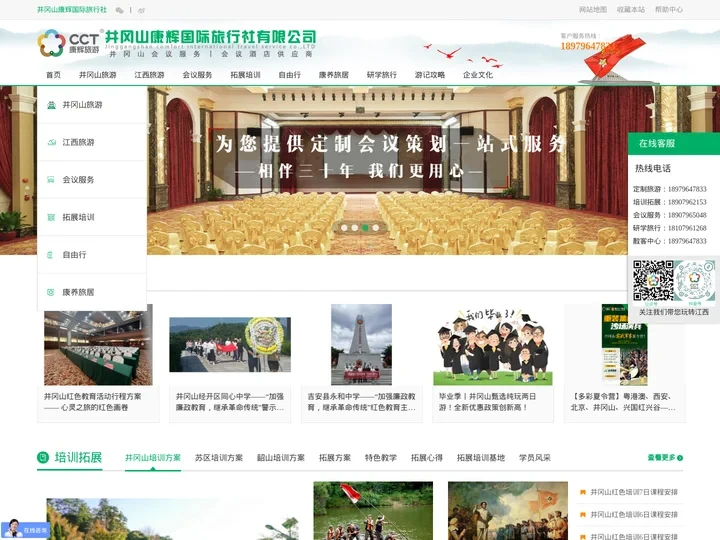Open 江西旅游 in the top navigation
720x540 pixels.
(x=149, y=75)
